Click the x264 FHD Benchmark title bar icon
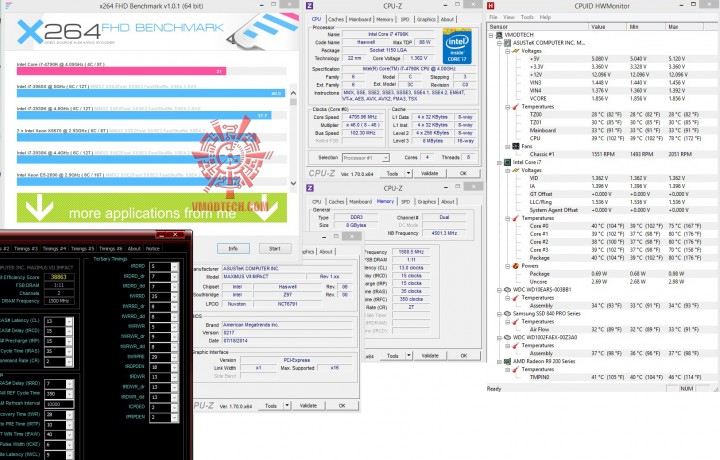 click(8, 6)
